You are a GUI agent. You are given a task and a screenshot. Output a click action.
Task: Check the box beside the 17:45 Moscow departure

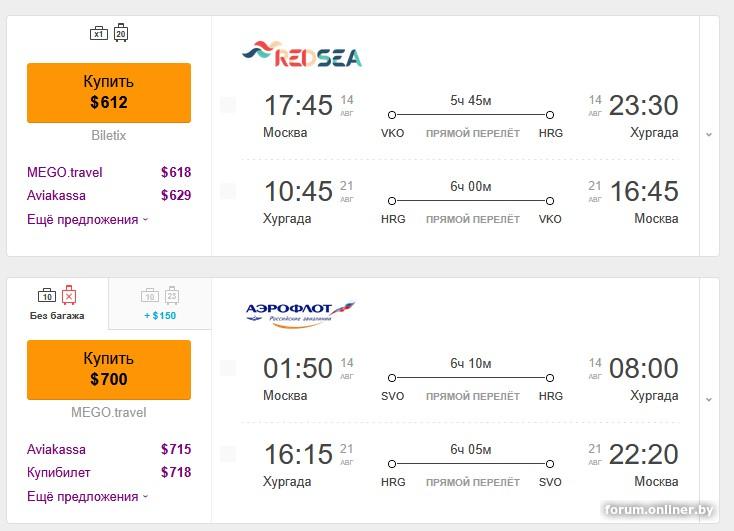point(228,105)
